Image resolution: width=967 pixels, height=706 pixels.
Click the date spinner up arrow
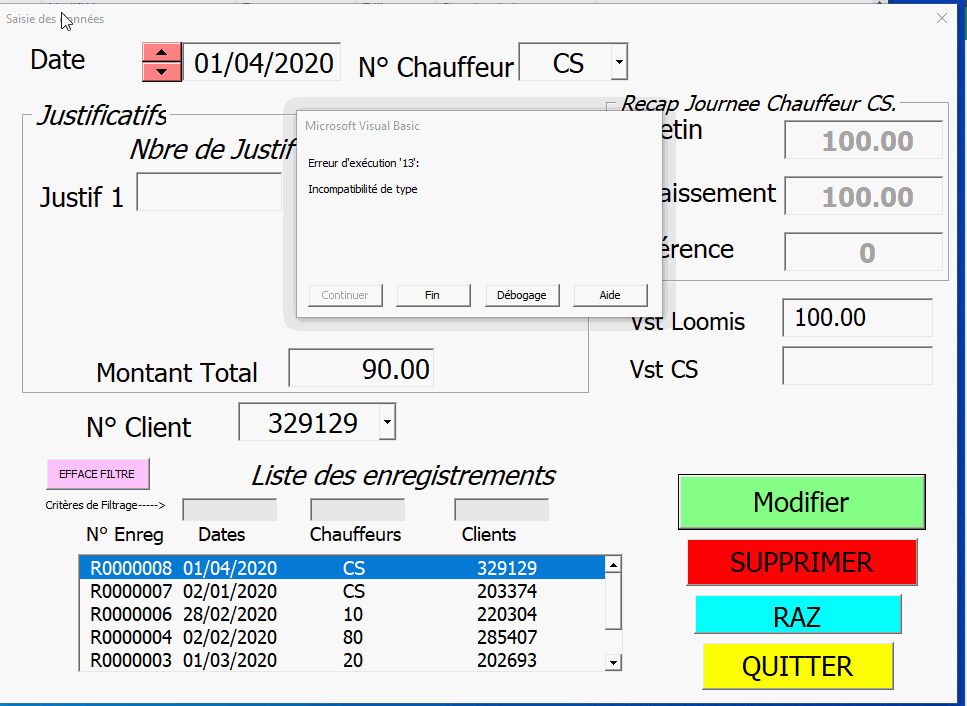162,52
